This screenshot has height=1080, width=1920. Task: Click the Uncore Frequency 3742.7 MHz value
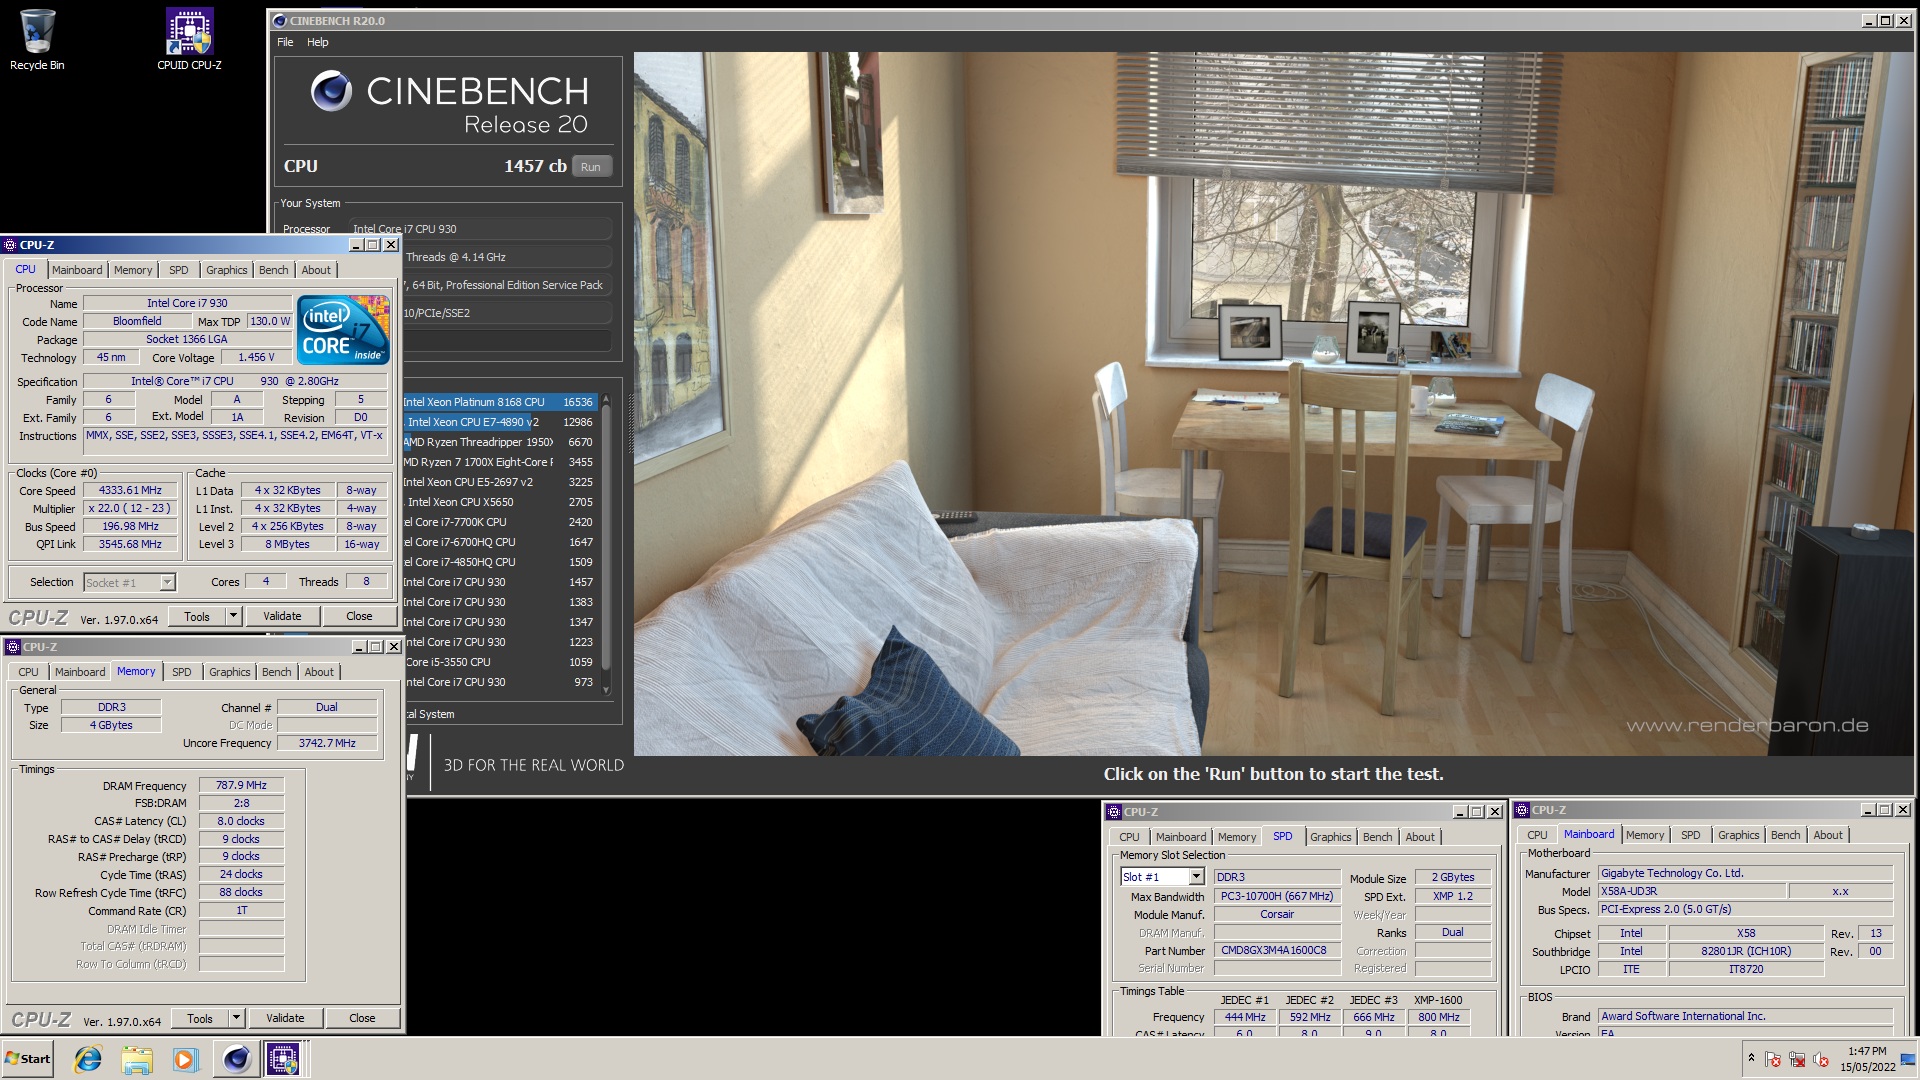(x=327, y=743)
